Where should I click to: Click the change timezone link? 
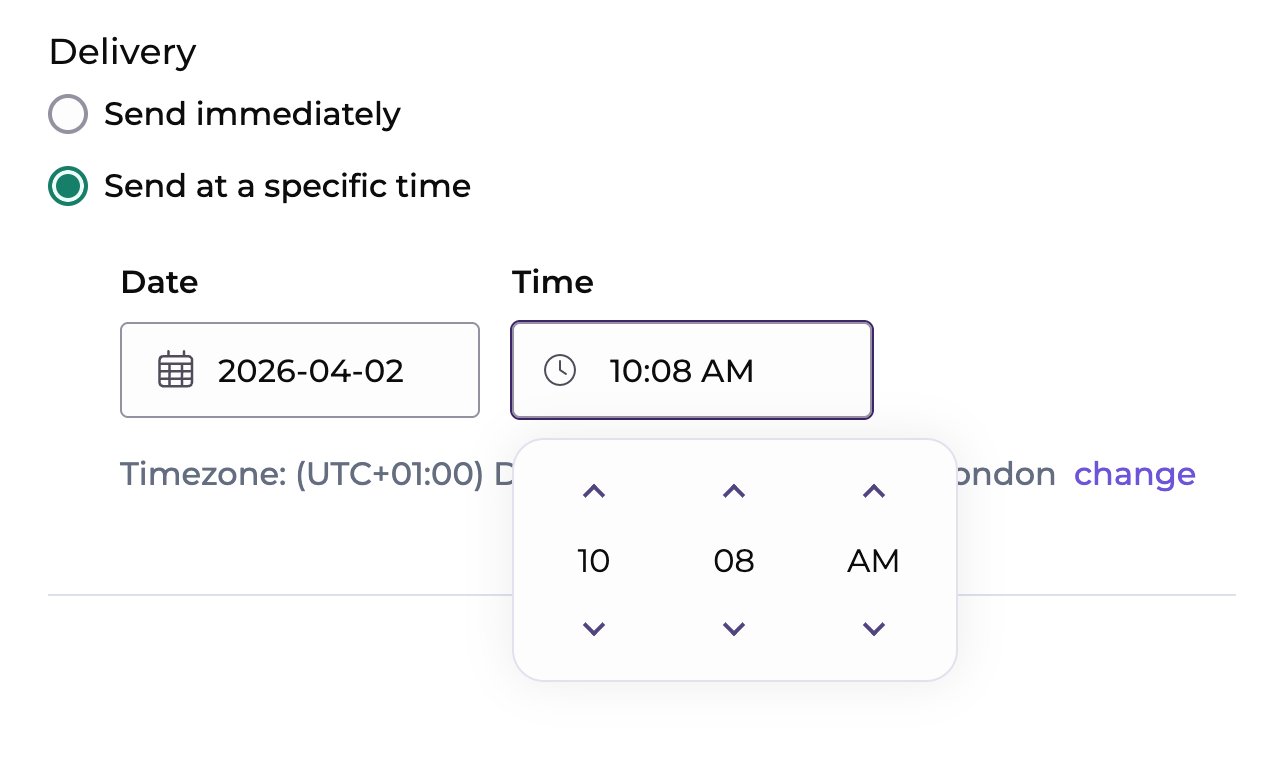(1135, 474)
